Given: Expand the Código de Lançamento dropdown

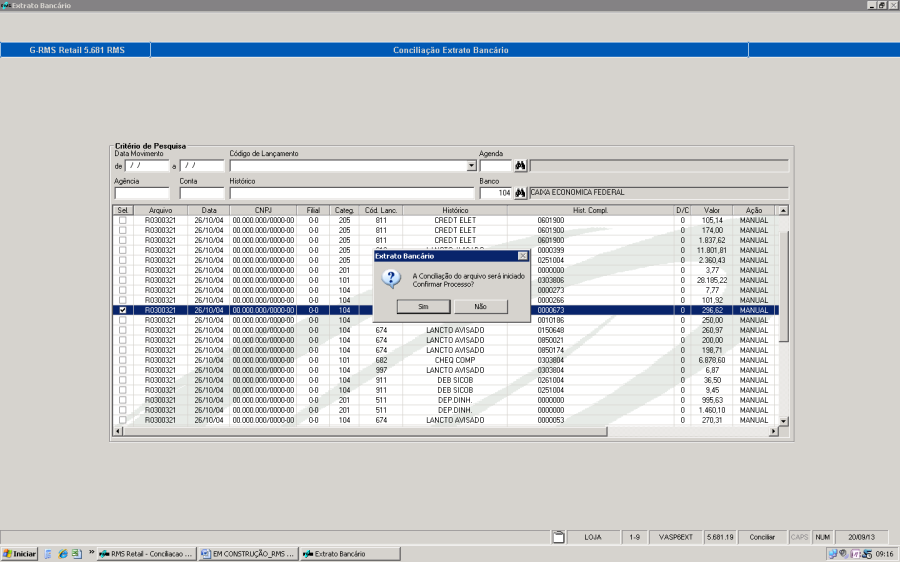Looking at the screenshot, I should coord(472,166).
